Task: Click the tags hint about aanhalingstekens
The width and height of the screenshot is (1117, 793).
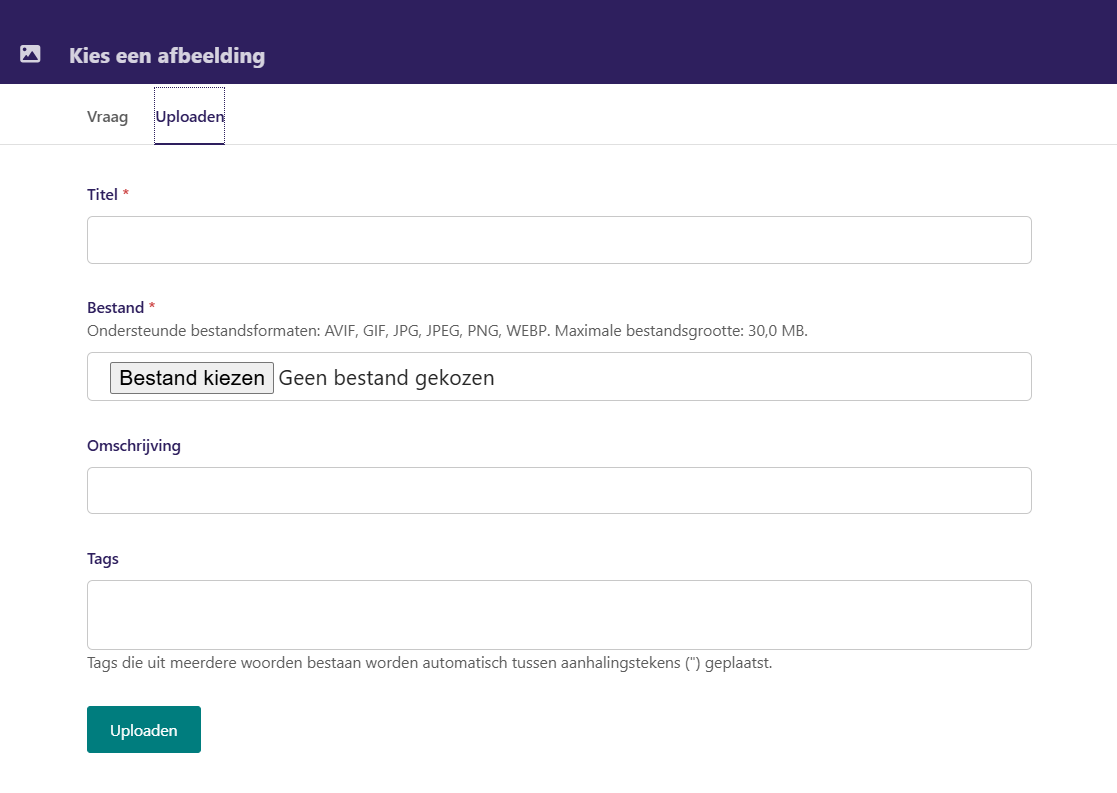Action: (429, 663)
